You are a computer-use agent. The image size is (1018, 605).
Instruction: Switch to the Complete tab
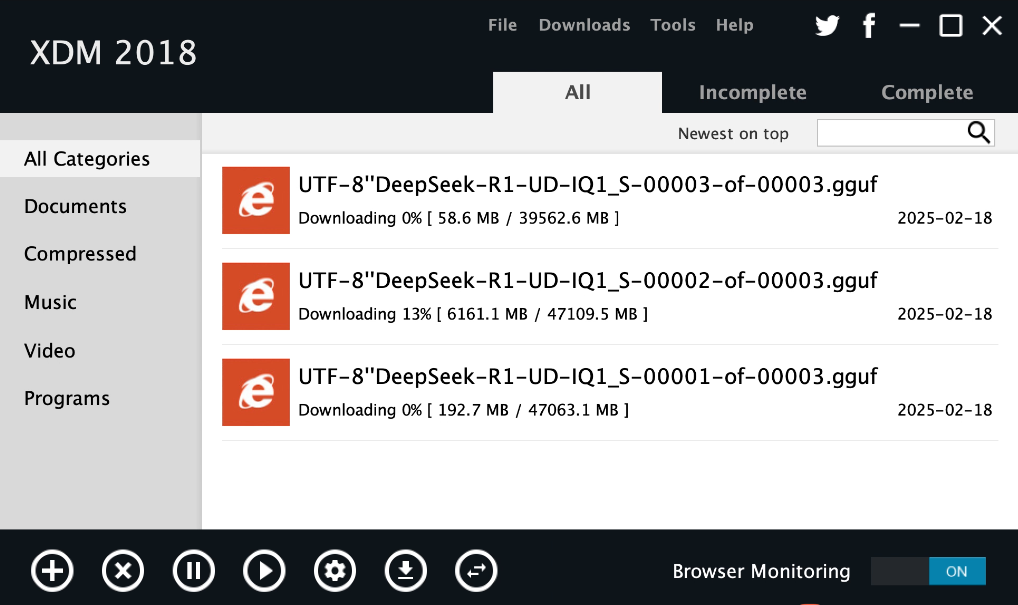(x=926, y=92)
